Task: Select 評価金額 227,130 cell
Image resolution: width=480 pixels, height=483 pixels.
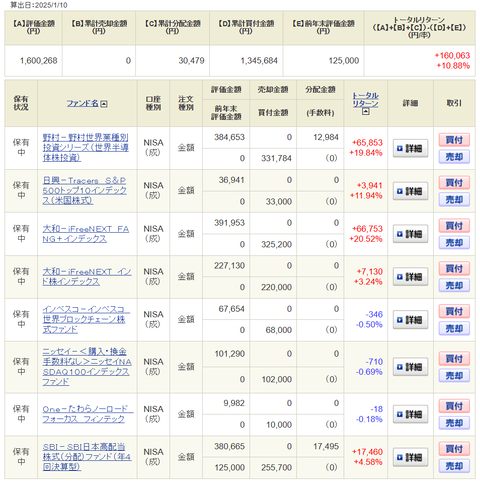Action: (229, 266)
